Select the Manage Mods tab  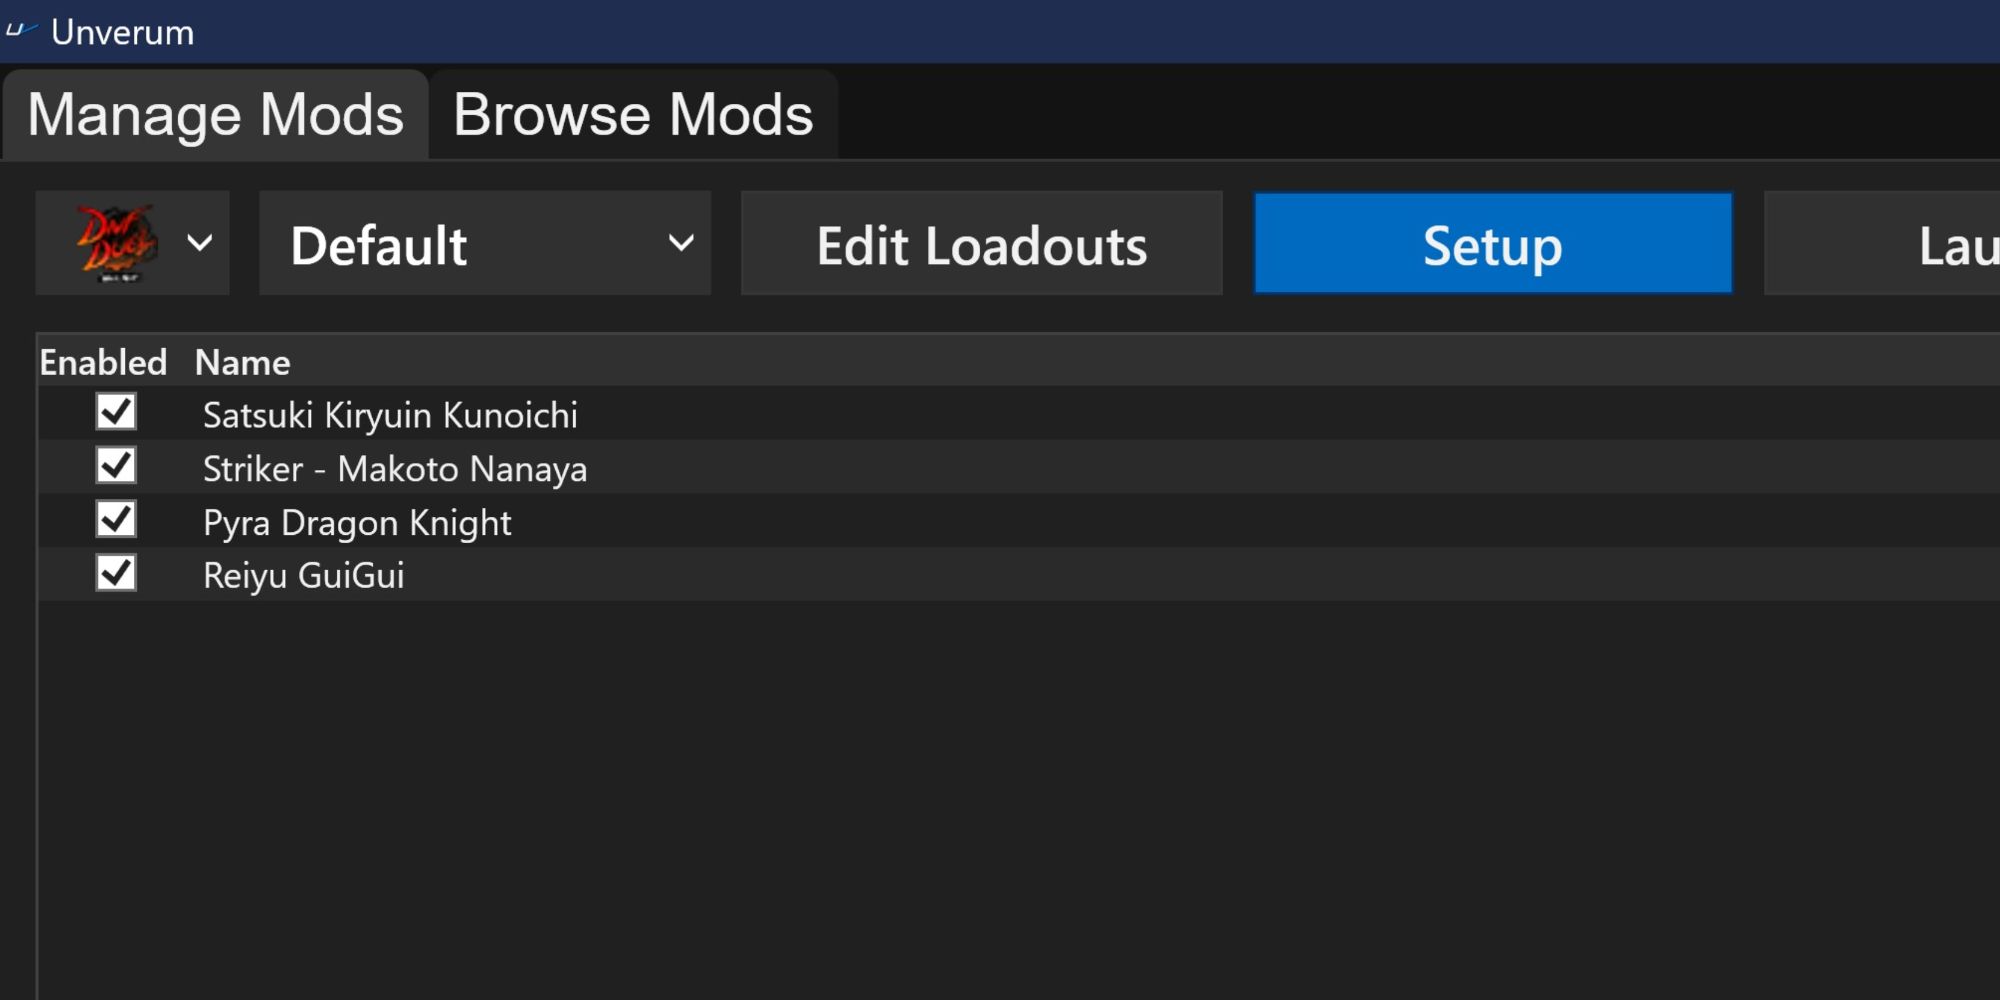point(216,115)
